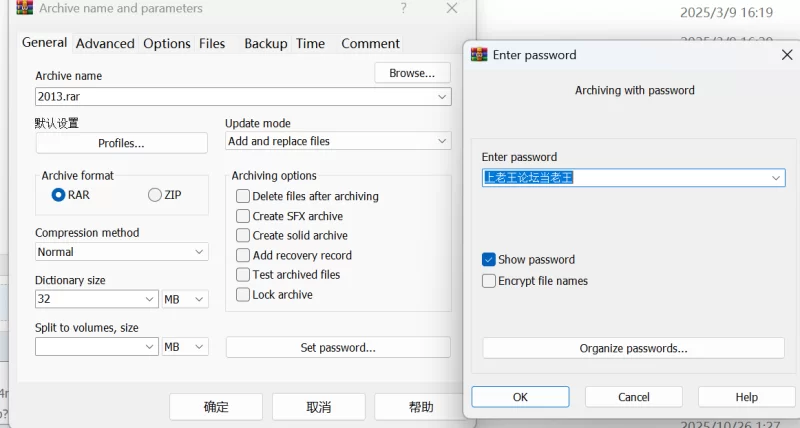Close the Enter password dialog

point(786,55)
